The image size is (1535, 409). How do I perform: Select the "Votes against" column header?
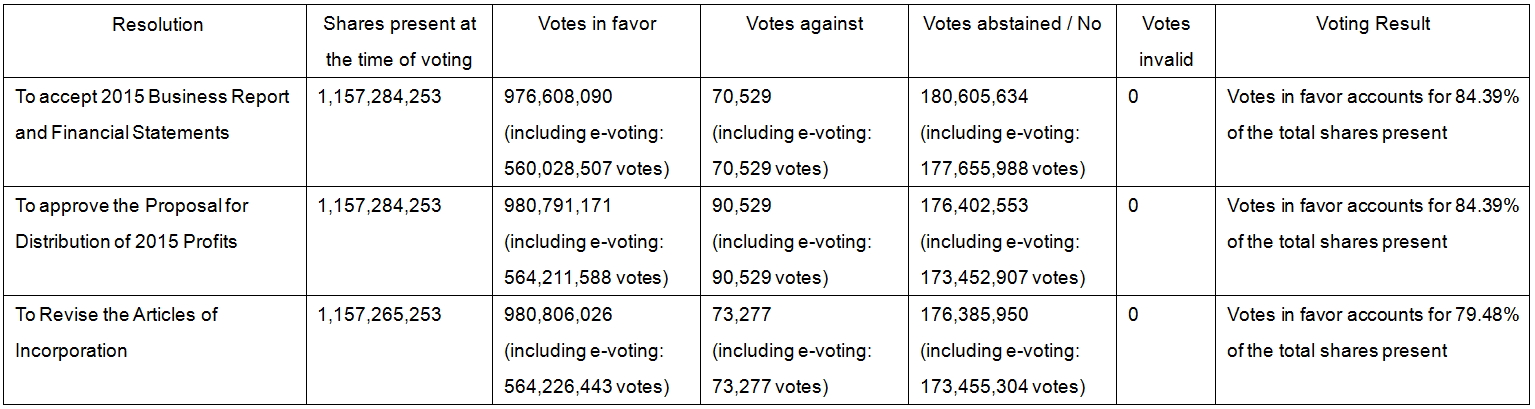(x=804, y=24)
